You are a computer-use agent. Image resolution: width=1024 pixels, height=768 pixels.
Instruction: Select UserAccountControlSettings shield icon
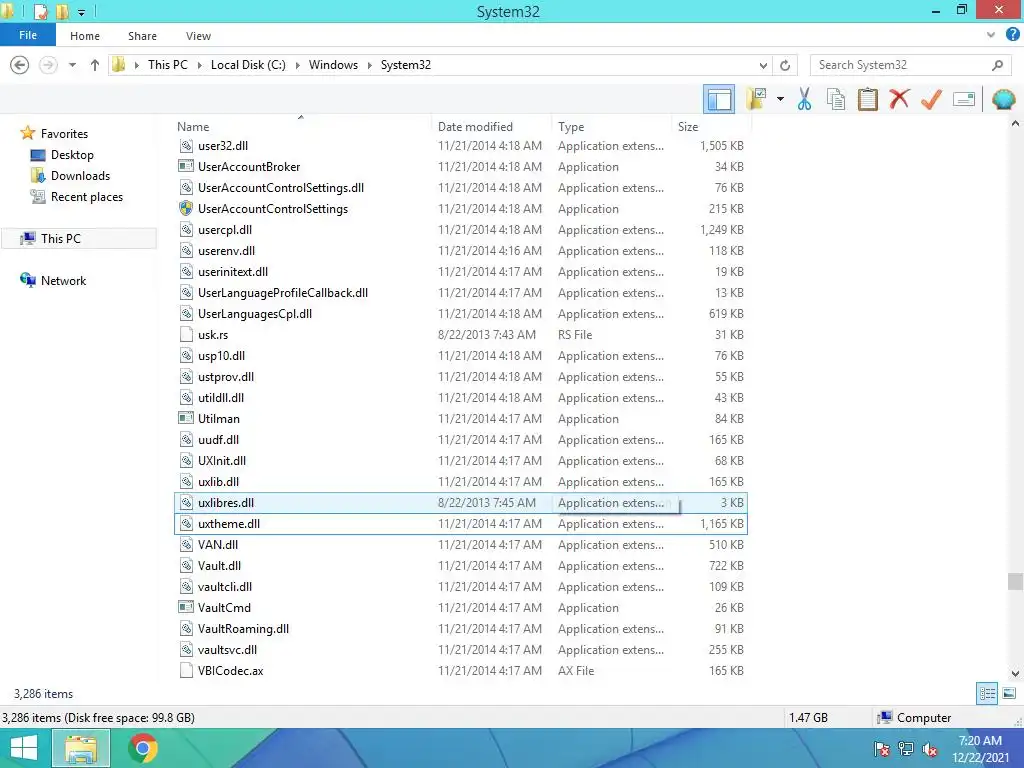click(x=186, y=208)
